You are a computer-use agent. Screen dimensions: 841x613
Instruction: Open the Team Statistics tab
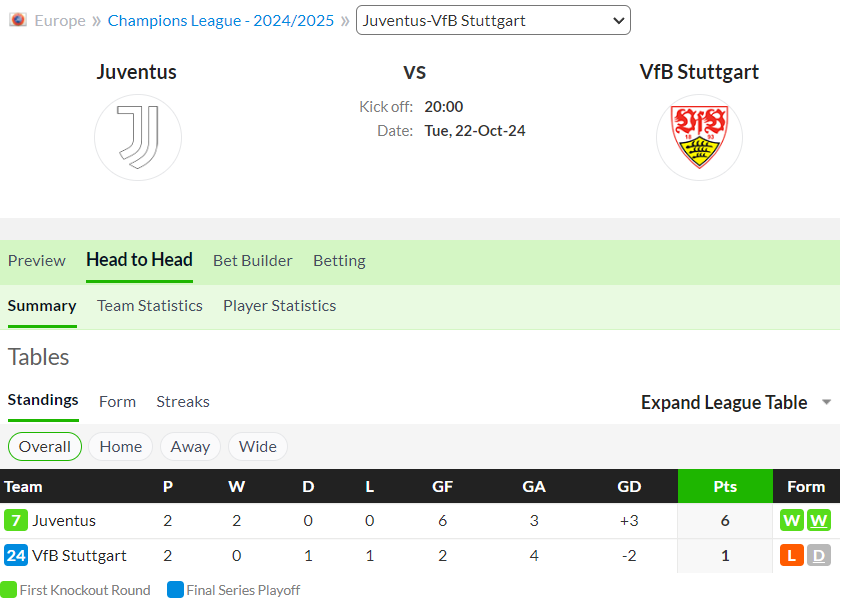pyautogui.click(x=150, y=306)
